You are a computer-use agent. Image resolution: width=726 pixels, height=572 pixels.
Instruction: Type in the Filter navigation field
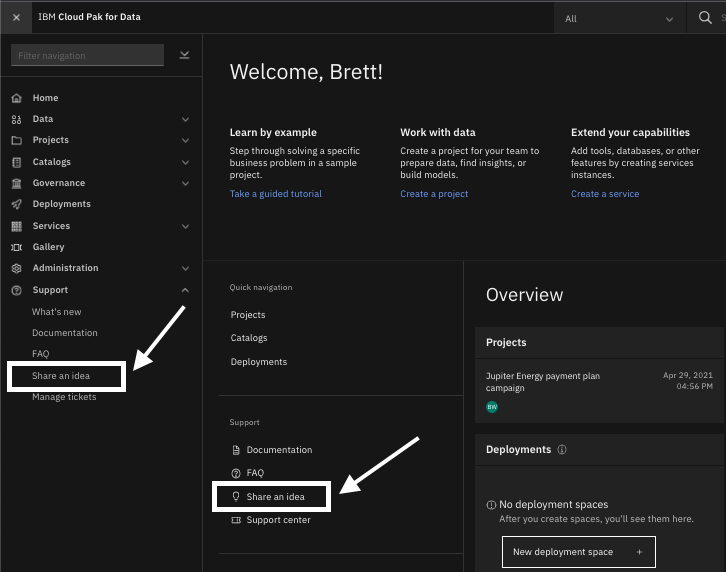(86, 56)
